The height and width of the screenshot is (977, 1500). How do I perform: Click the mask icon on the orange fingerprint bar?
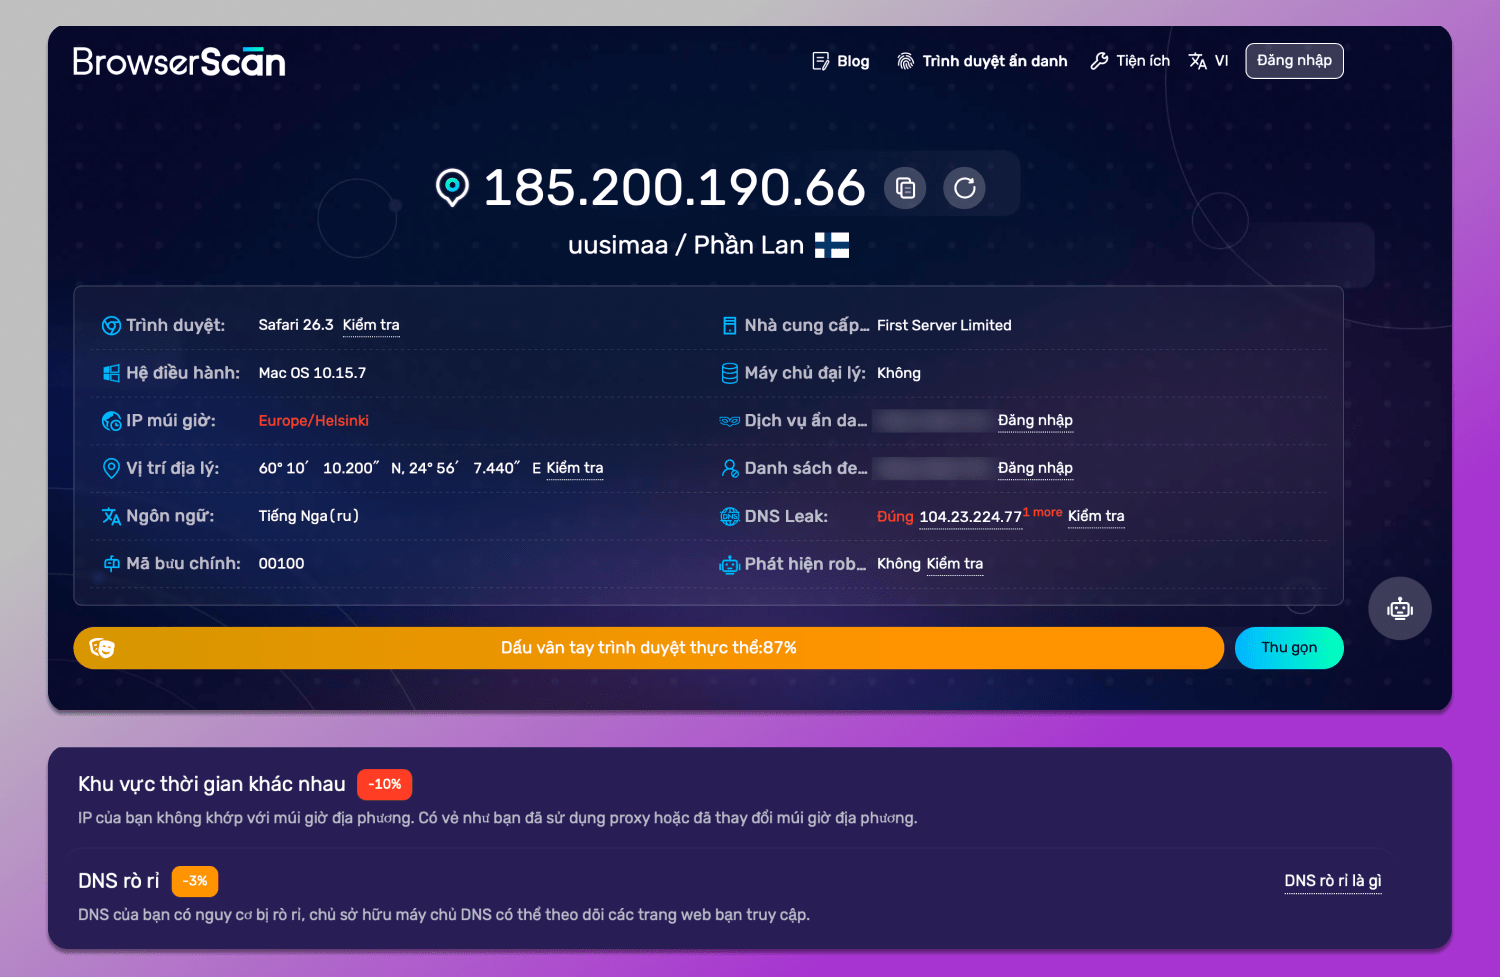(x=101, y=648)
